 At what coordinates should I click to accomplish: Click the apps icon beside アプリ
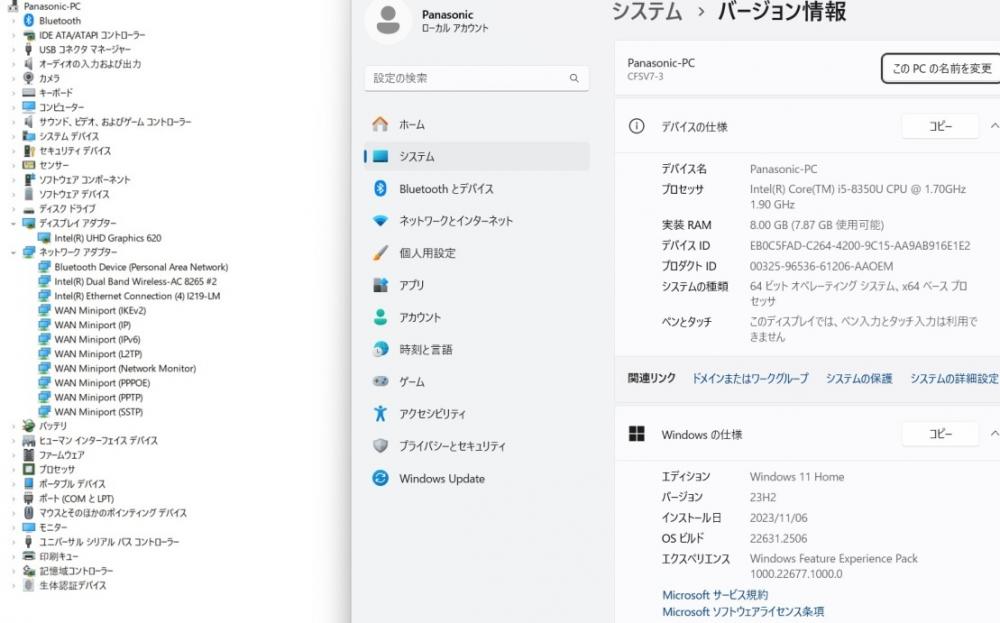[380, 285]
